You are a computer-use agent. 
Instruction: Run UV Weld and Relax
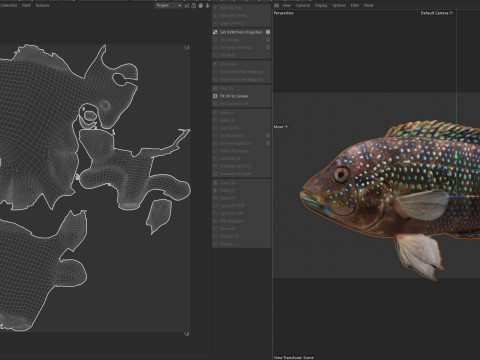point(238,47)
